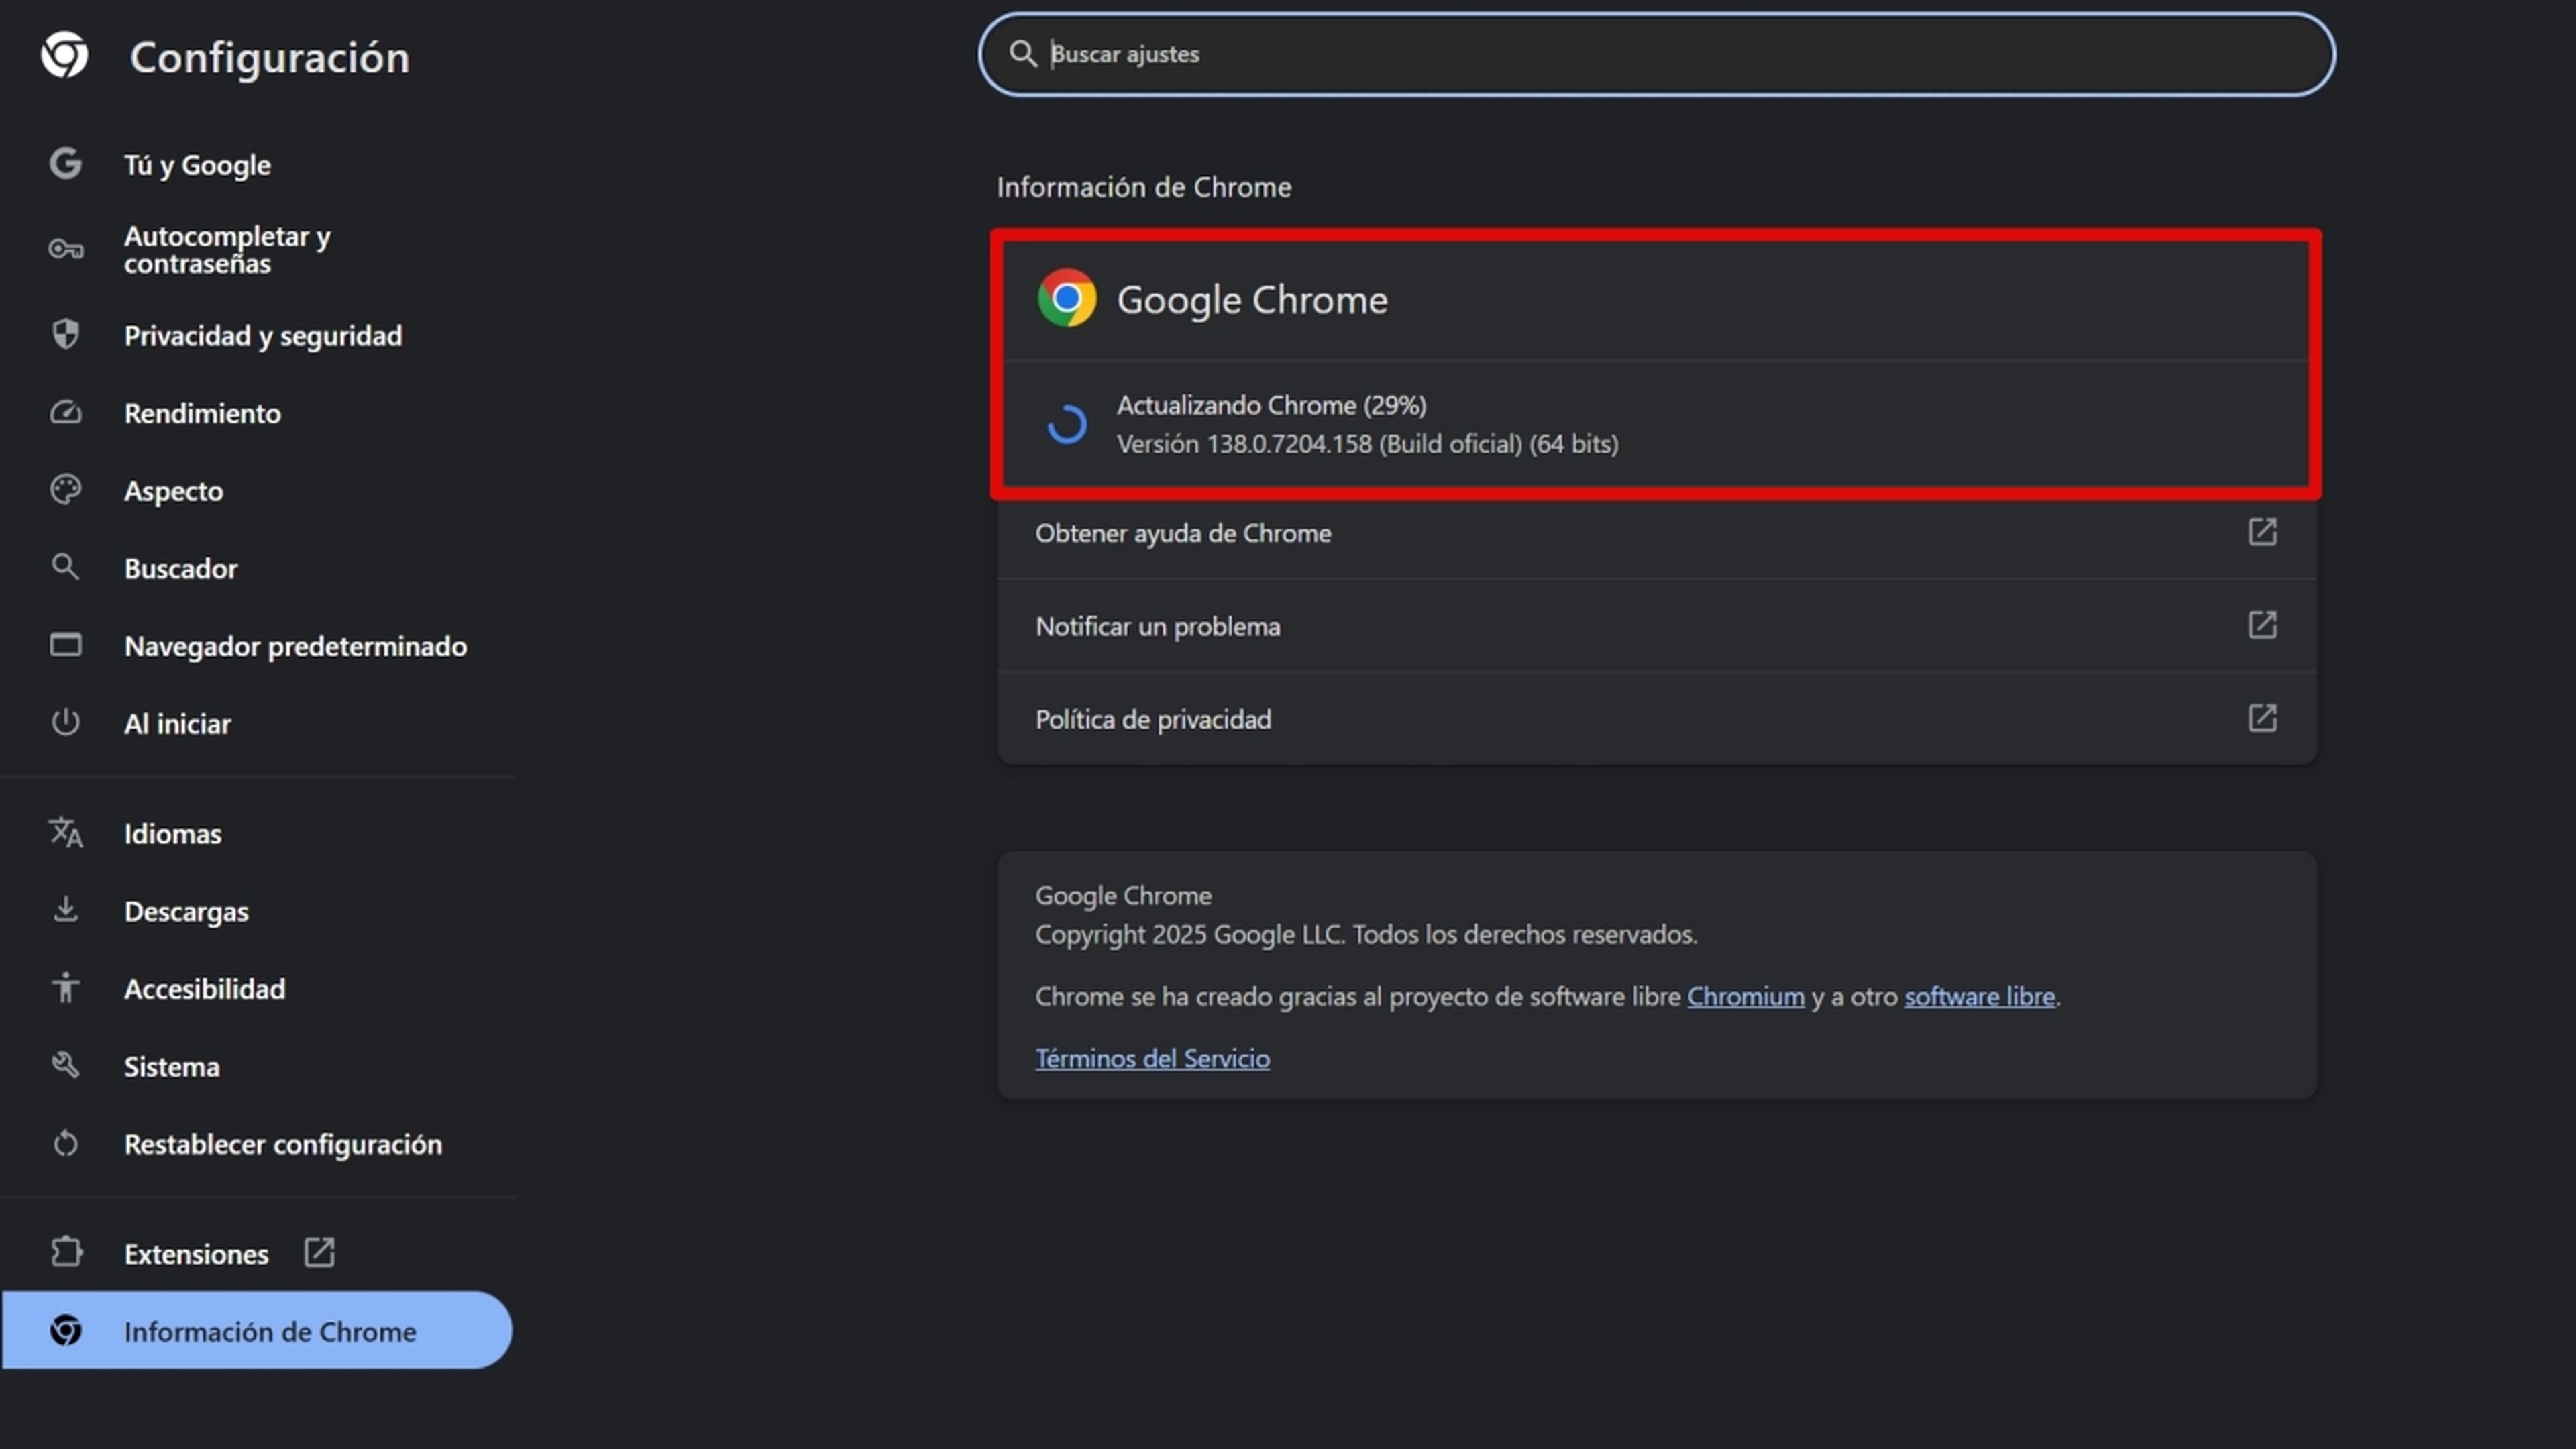Viewport: 2576px width, 1449px height.
Task: Click the accessibility person icon
Action: click(65, 987)
